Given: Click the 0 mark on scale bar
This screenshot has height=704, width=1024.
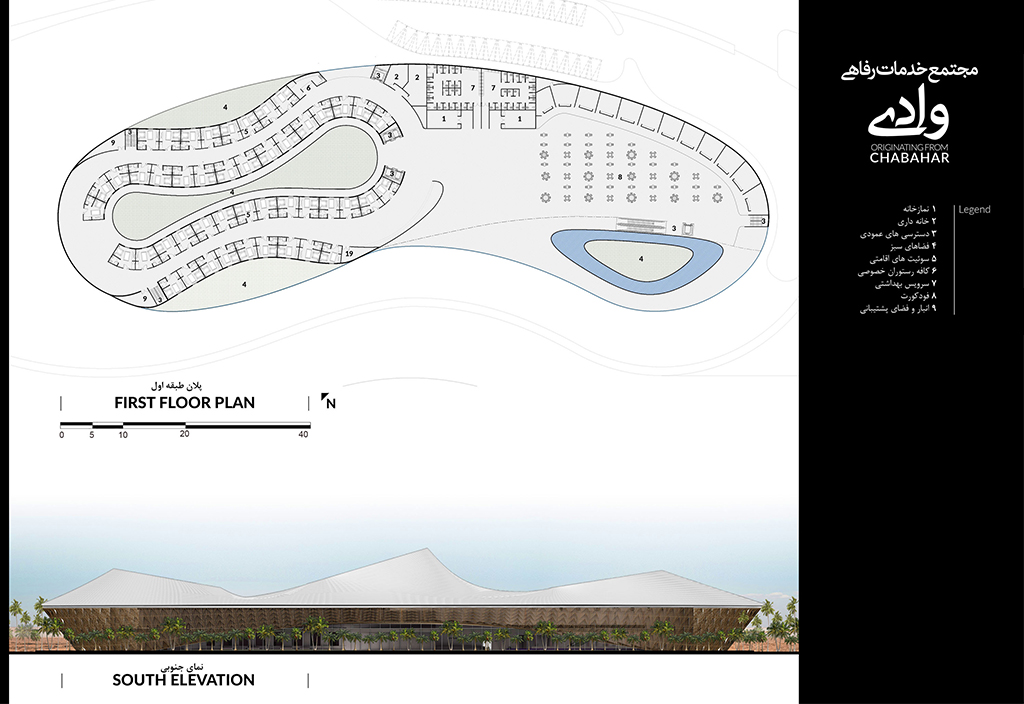Looking at the screenshot, I should coord(62,434).
